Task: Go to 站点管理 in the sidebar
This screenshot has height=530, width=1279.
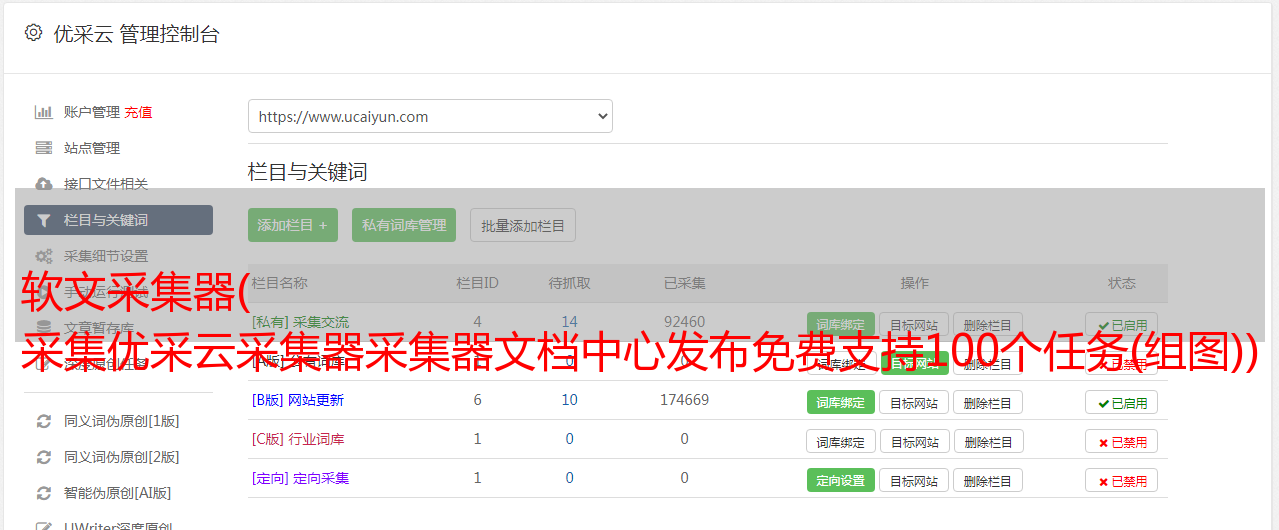Action: coord(92,148)
